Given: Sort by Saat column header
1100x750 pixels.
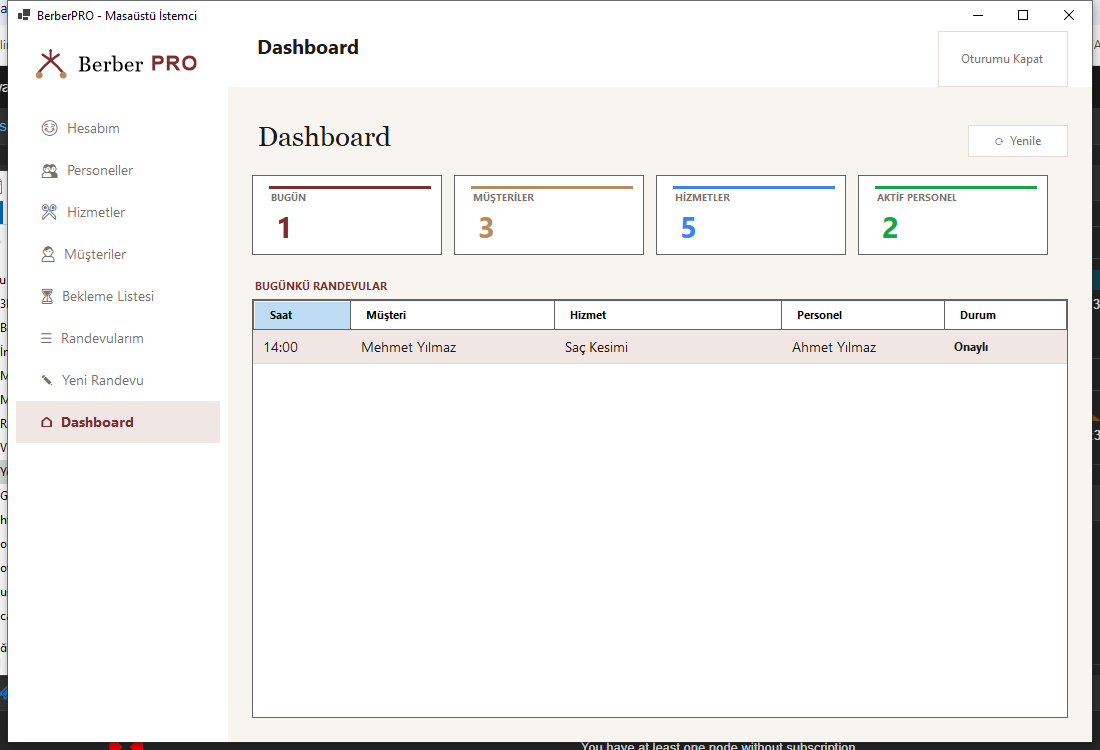Looking at the screenshot, I should [302, 315].
